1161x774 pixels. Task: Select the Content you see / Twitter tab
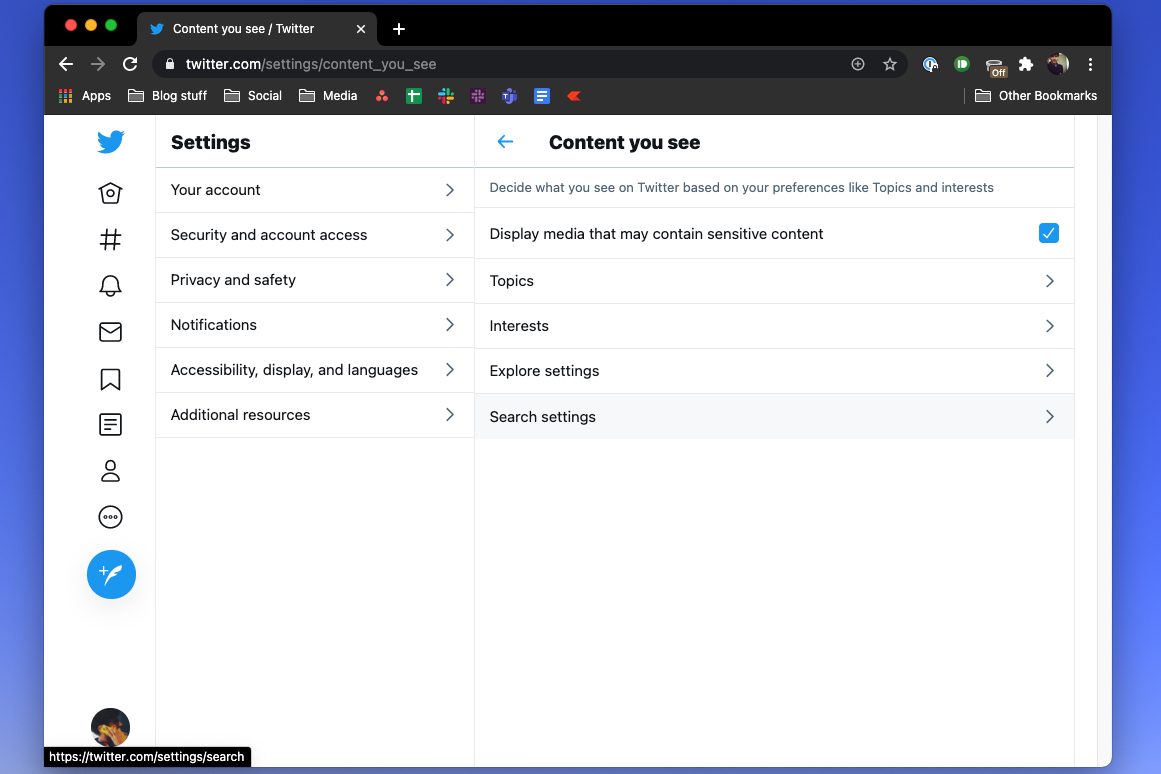(x=256, y=29)
